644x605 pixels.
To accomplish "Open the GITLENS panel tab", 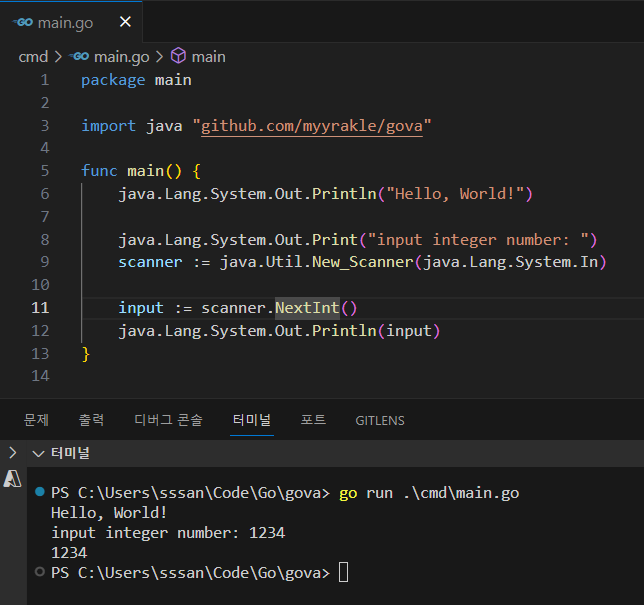I will point(380,421).
